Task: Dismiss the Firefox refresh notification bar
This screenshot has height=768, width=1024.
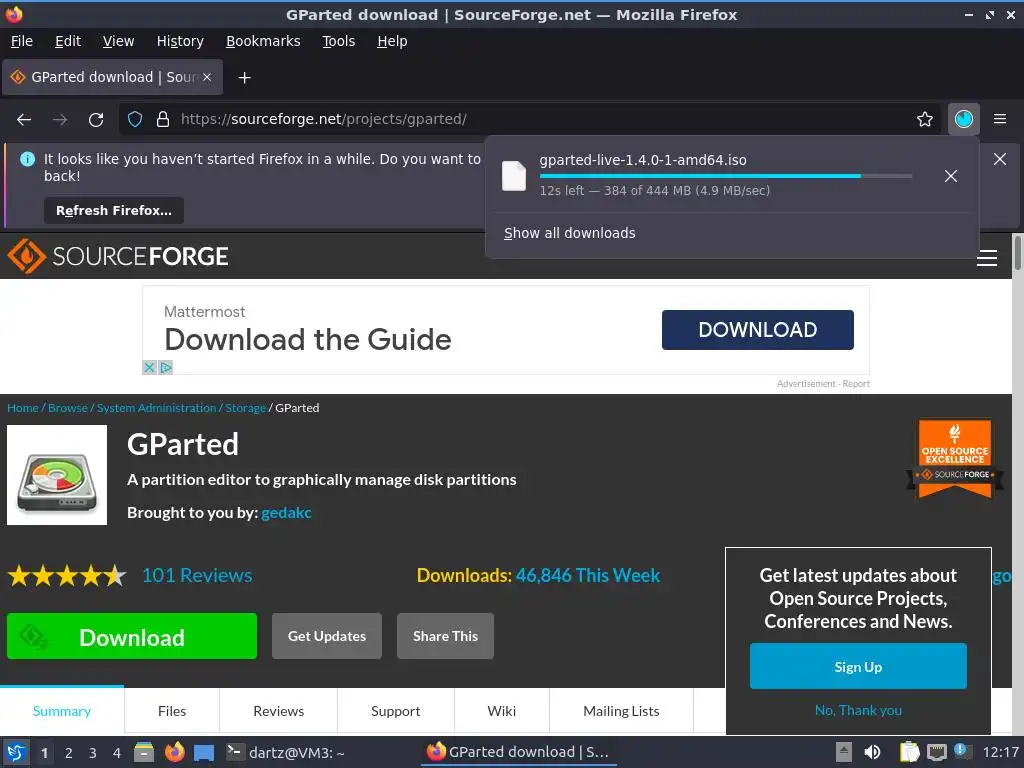Action: click(1000, 159)
